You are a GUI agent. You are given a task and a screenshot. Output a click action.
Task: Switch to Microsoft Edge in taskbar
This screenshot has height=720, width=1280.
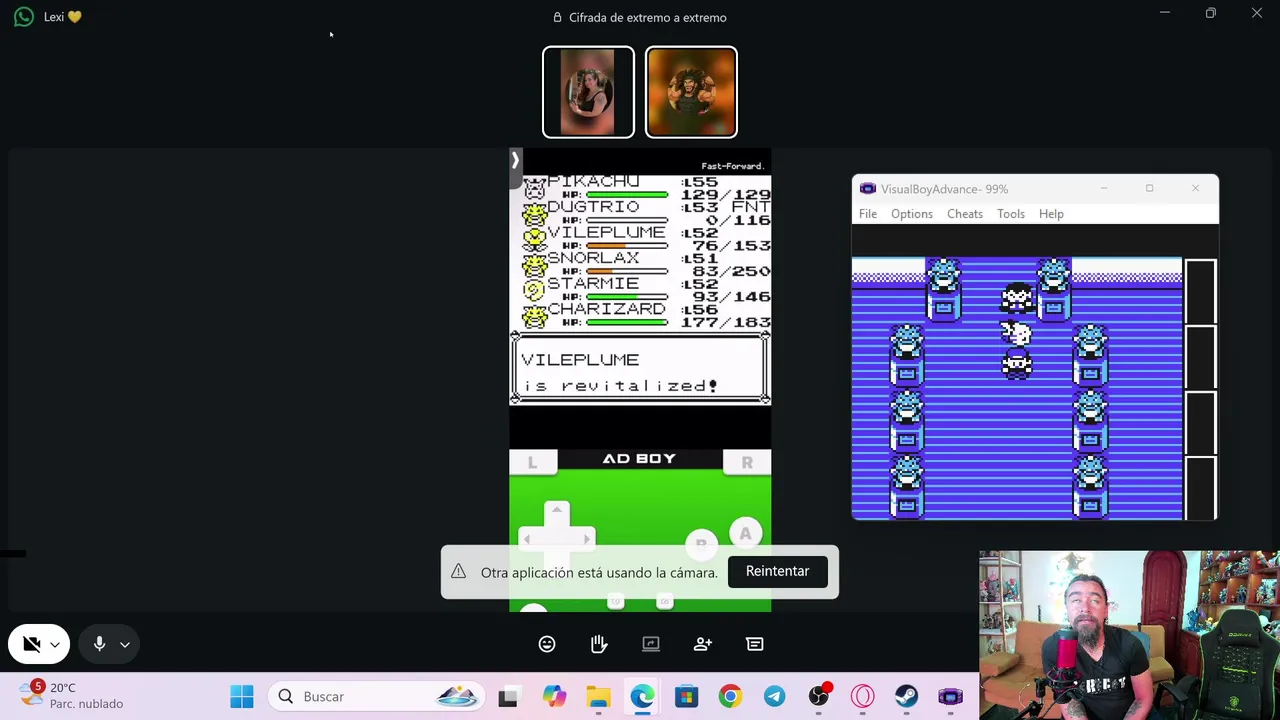coord(642,697)
